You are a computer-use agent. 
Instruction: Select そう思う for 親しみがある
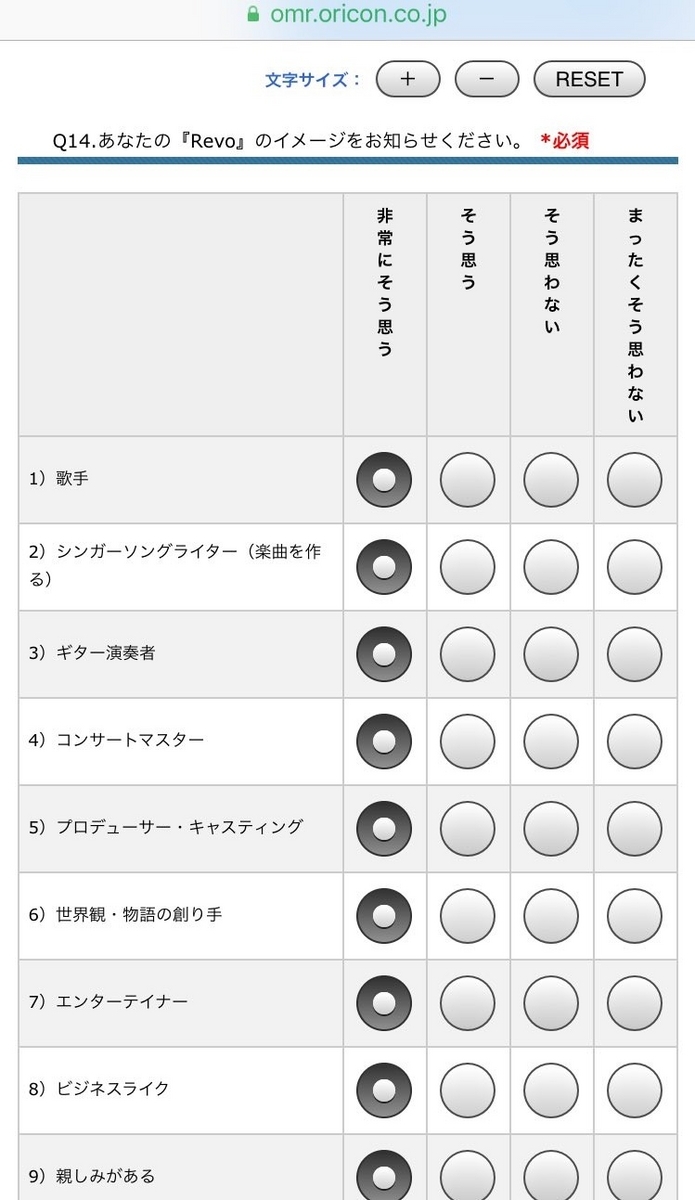click(467, 1175)
